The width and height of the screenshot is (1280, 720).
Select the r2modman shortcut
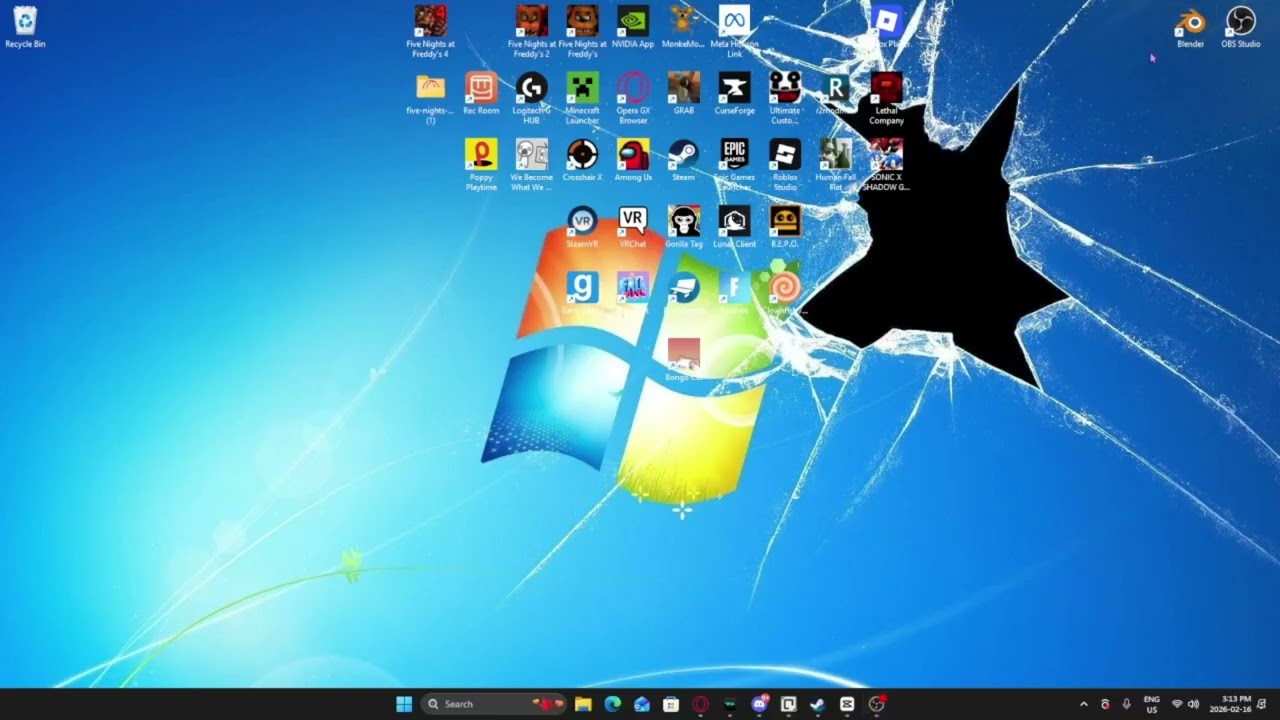[x=835, y=94]
